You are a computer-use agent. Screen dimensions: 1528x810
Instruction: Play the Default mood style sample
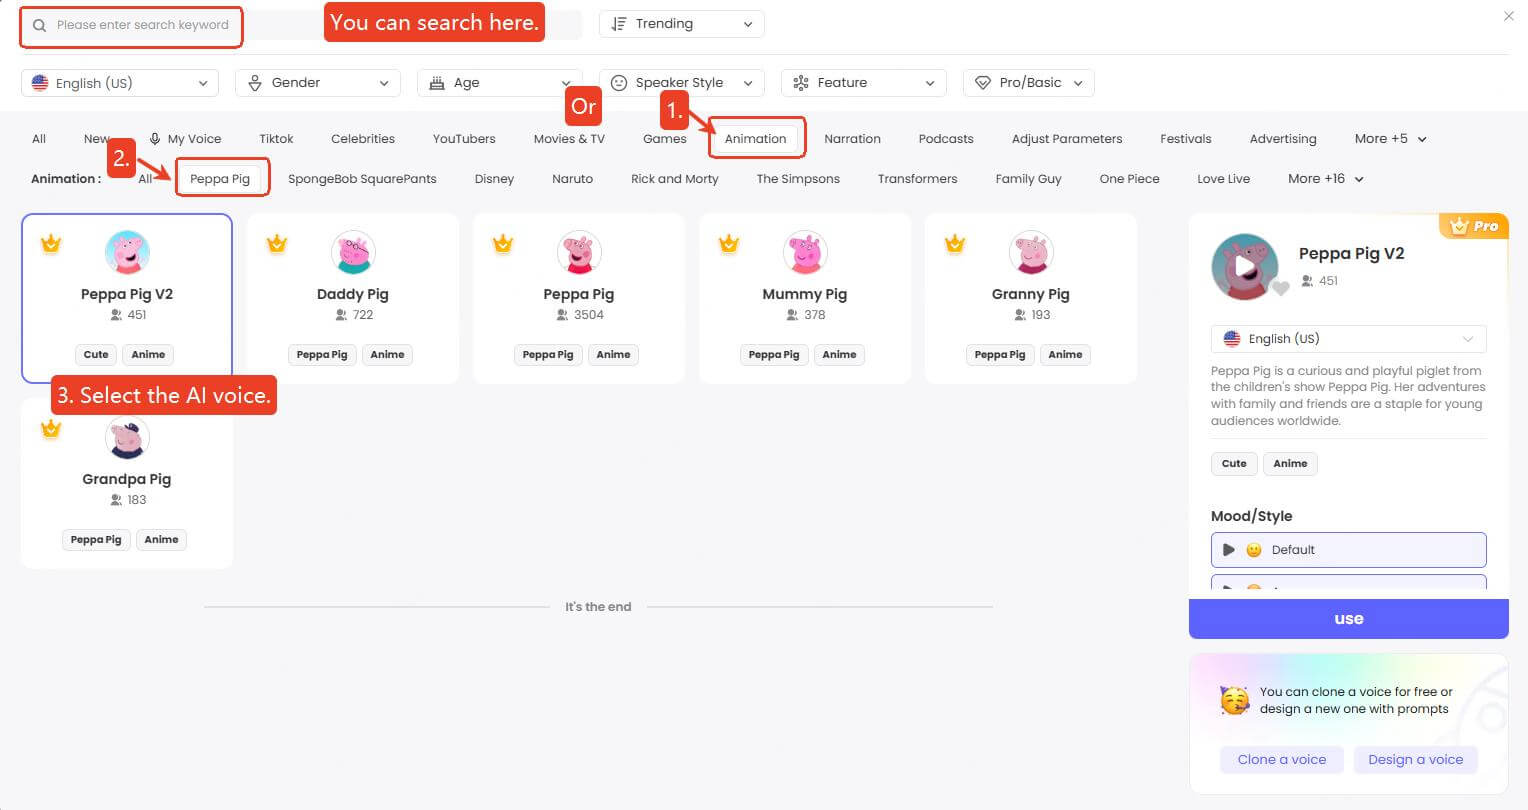coord(1229,550)
